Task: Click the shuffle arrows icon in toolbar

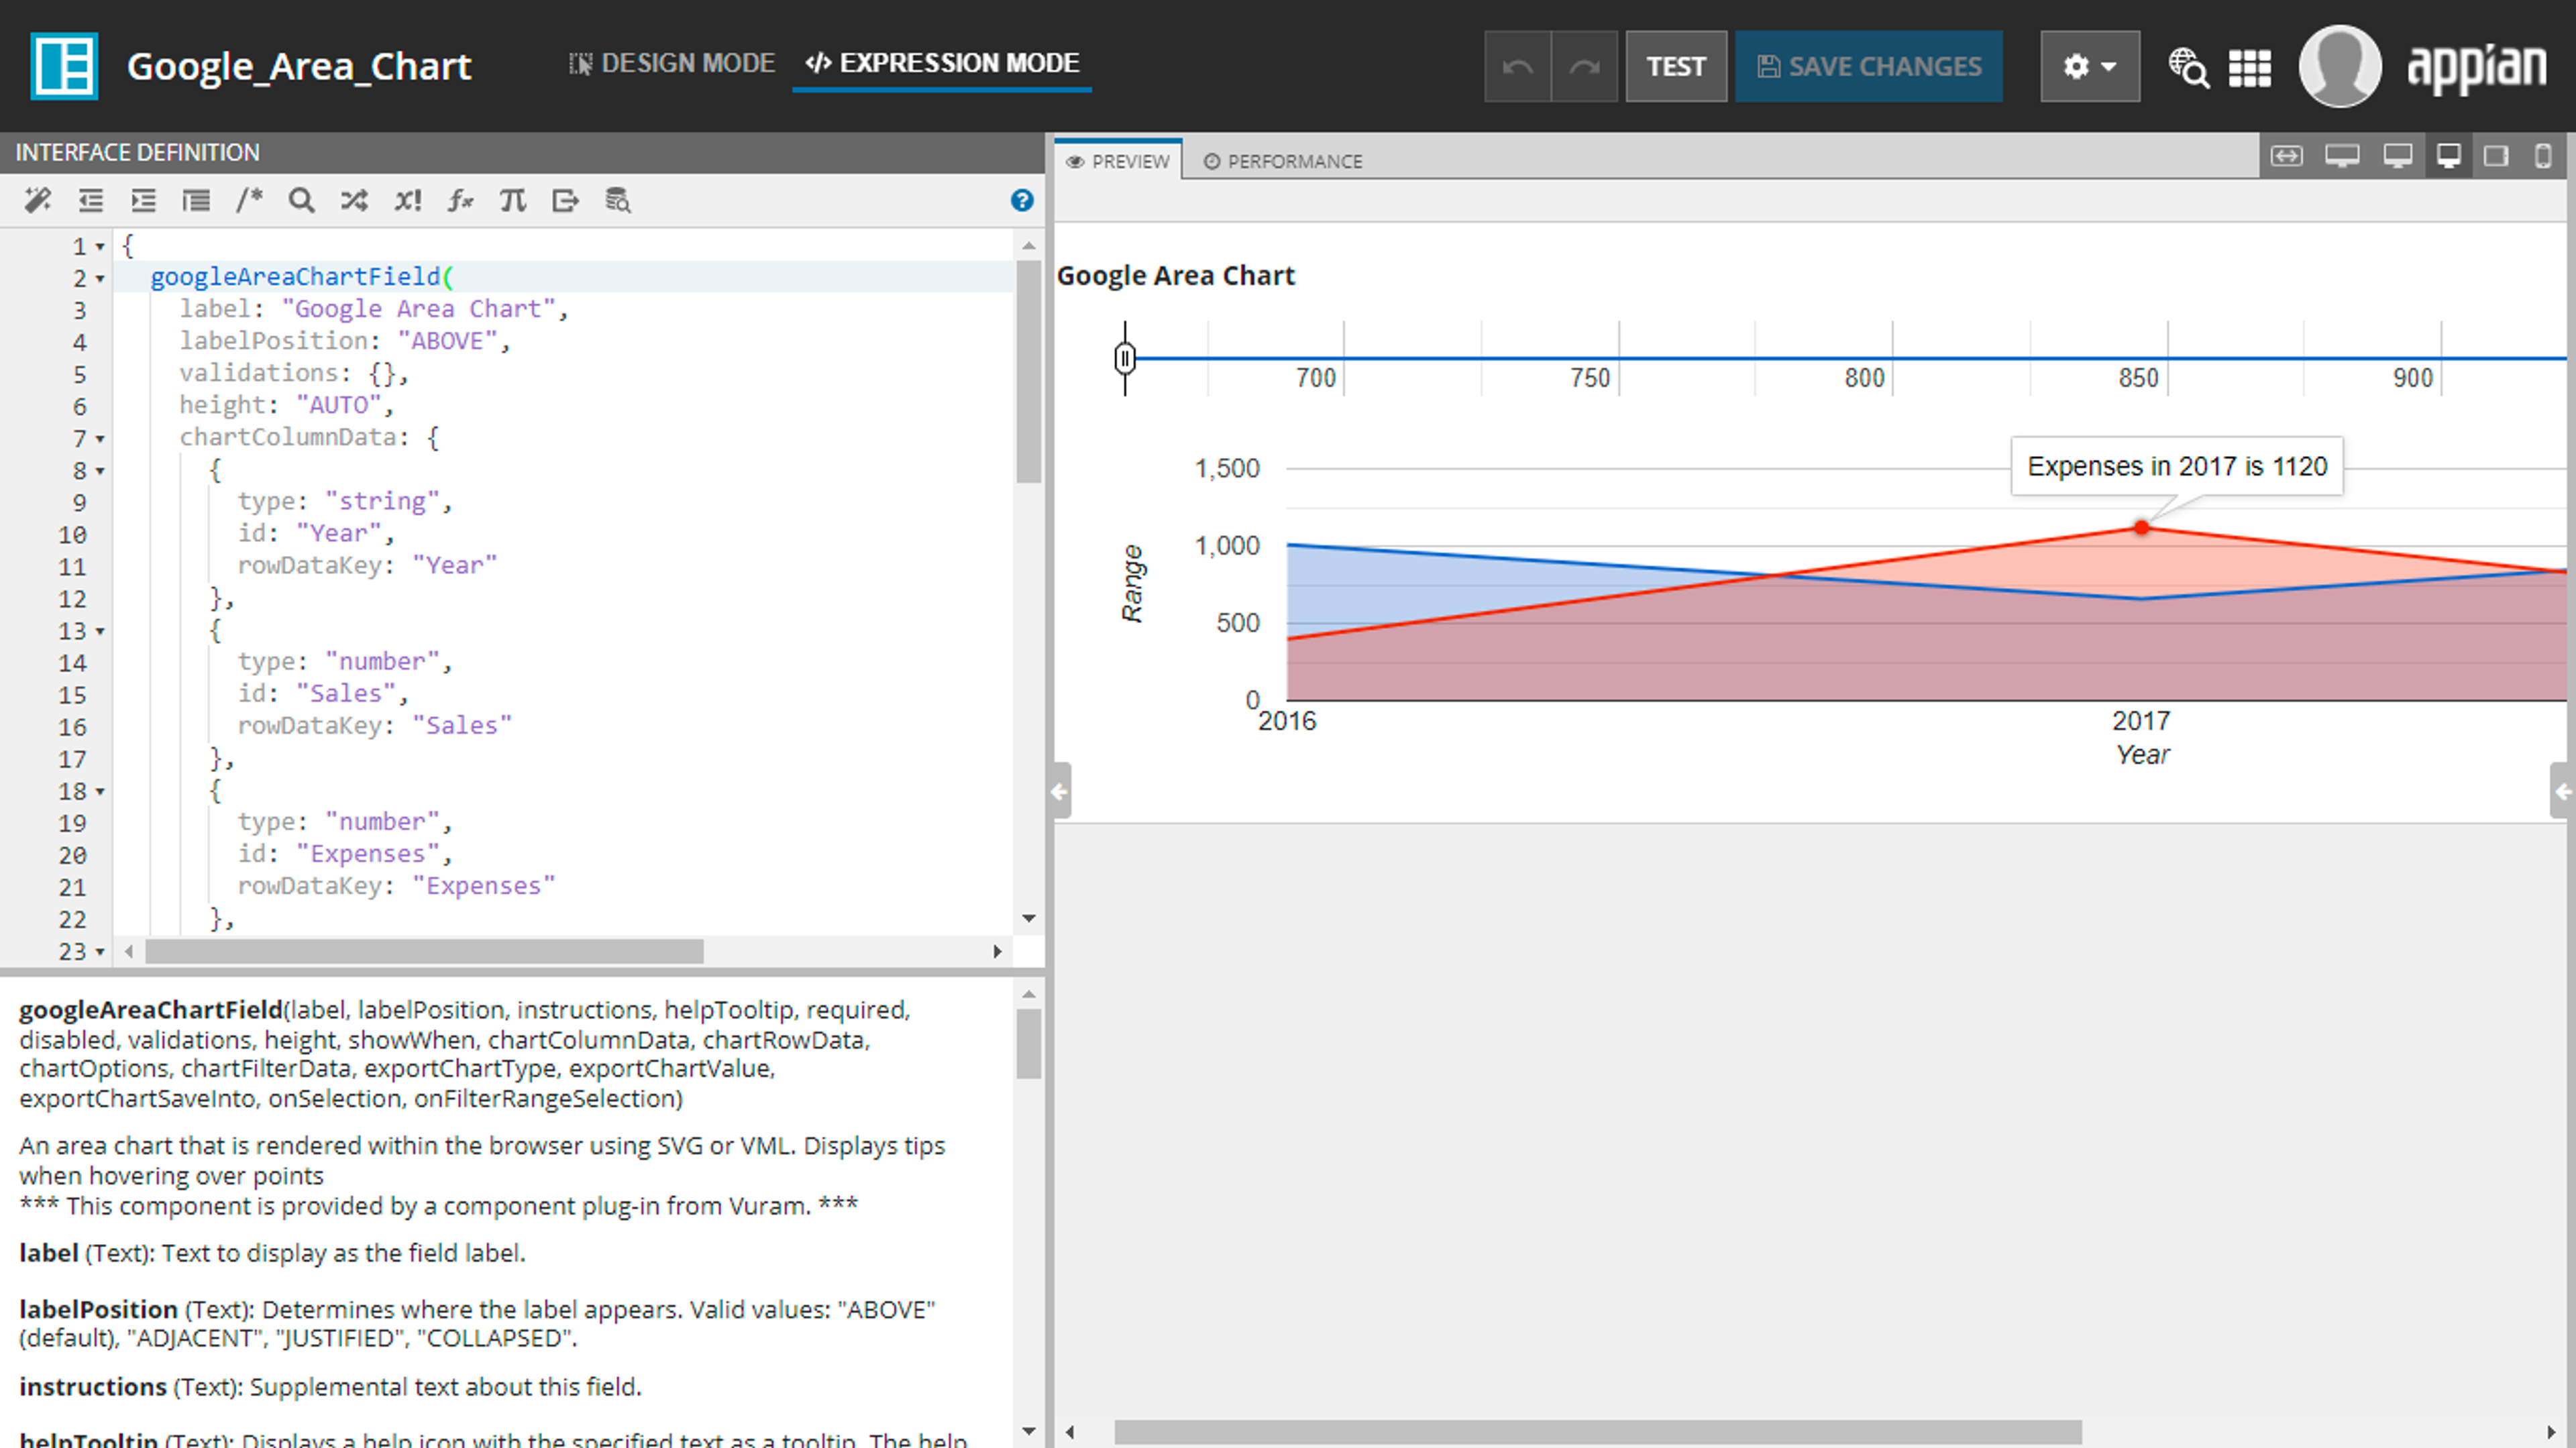Action: 354,200
